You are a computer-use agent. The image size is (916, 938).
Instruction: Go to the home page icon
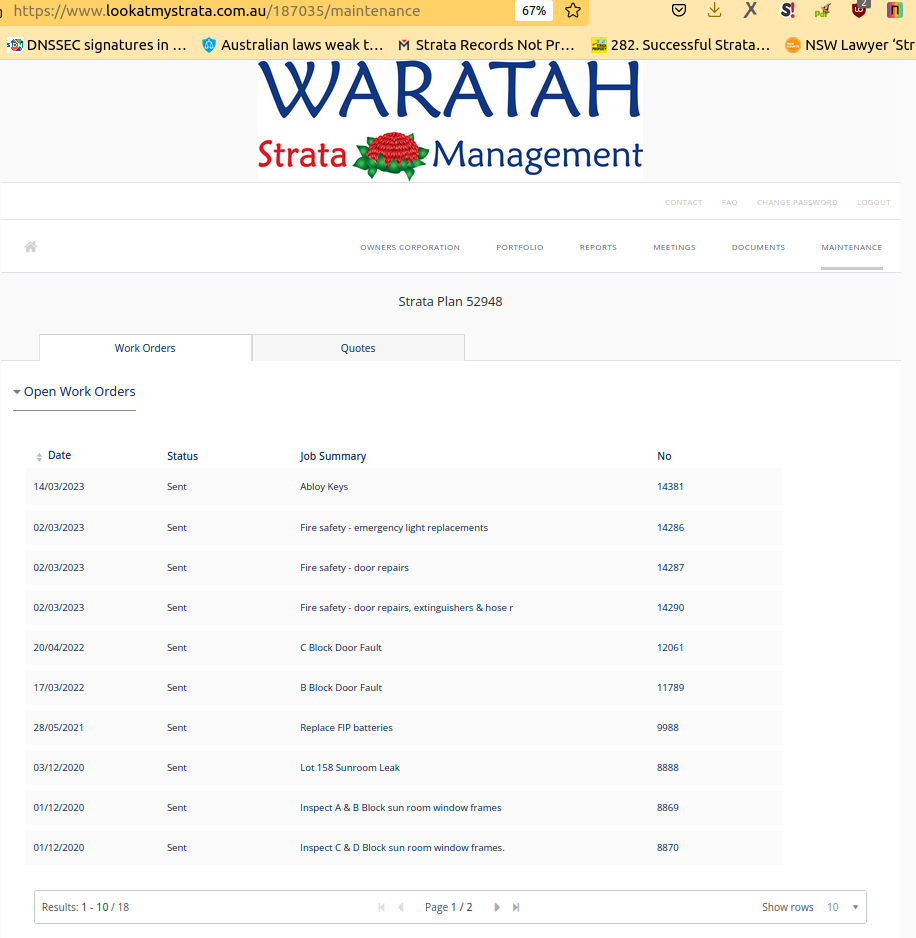tap(31, 246)
